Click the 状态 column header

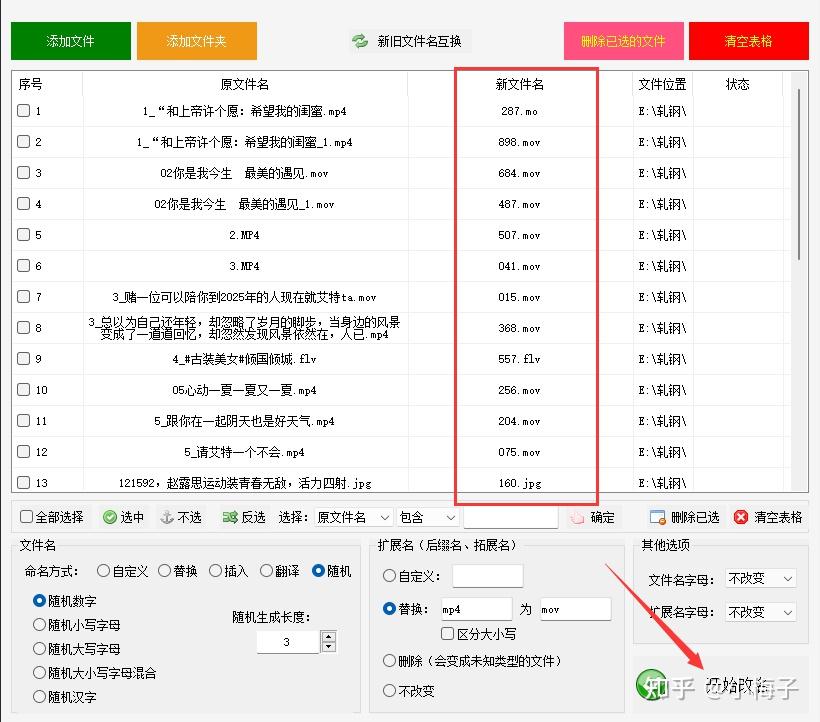[x=737, y=84]
